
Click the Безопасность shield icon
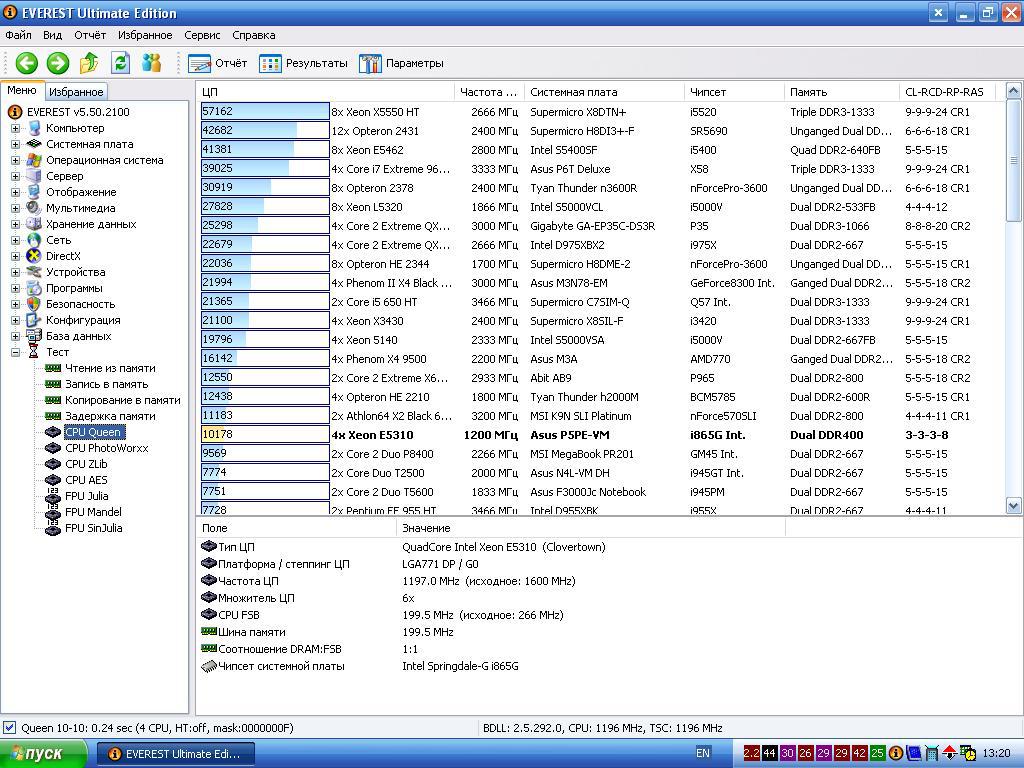click(34, 304)
